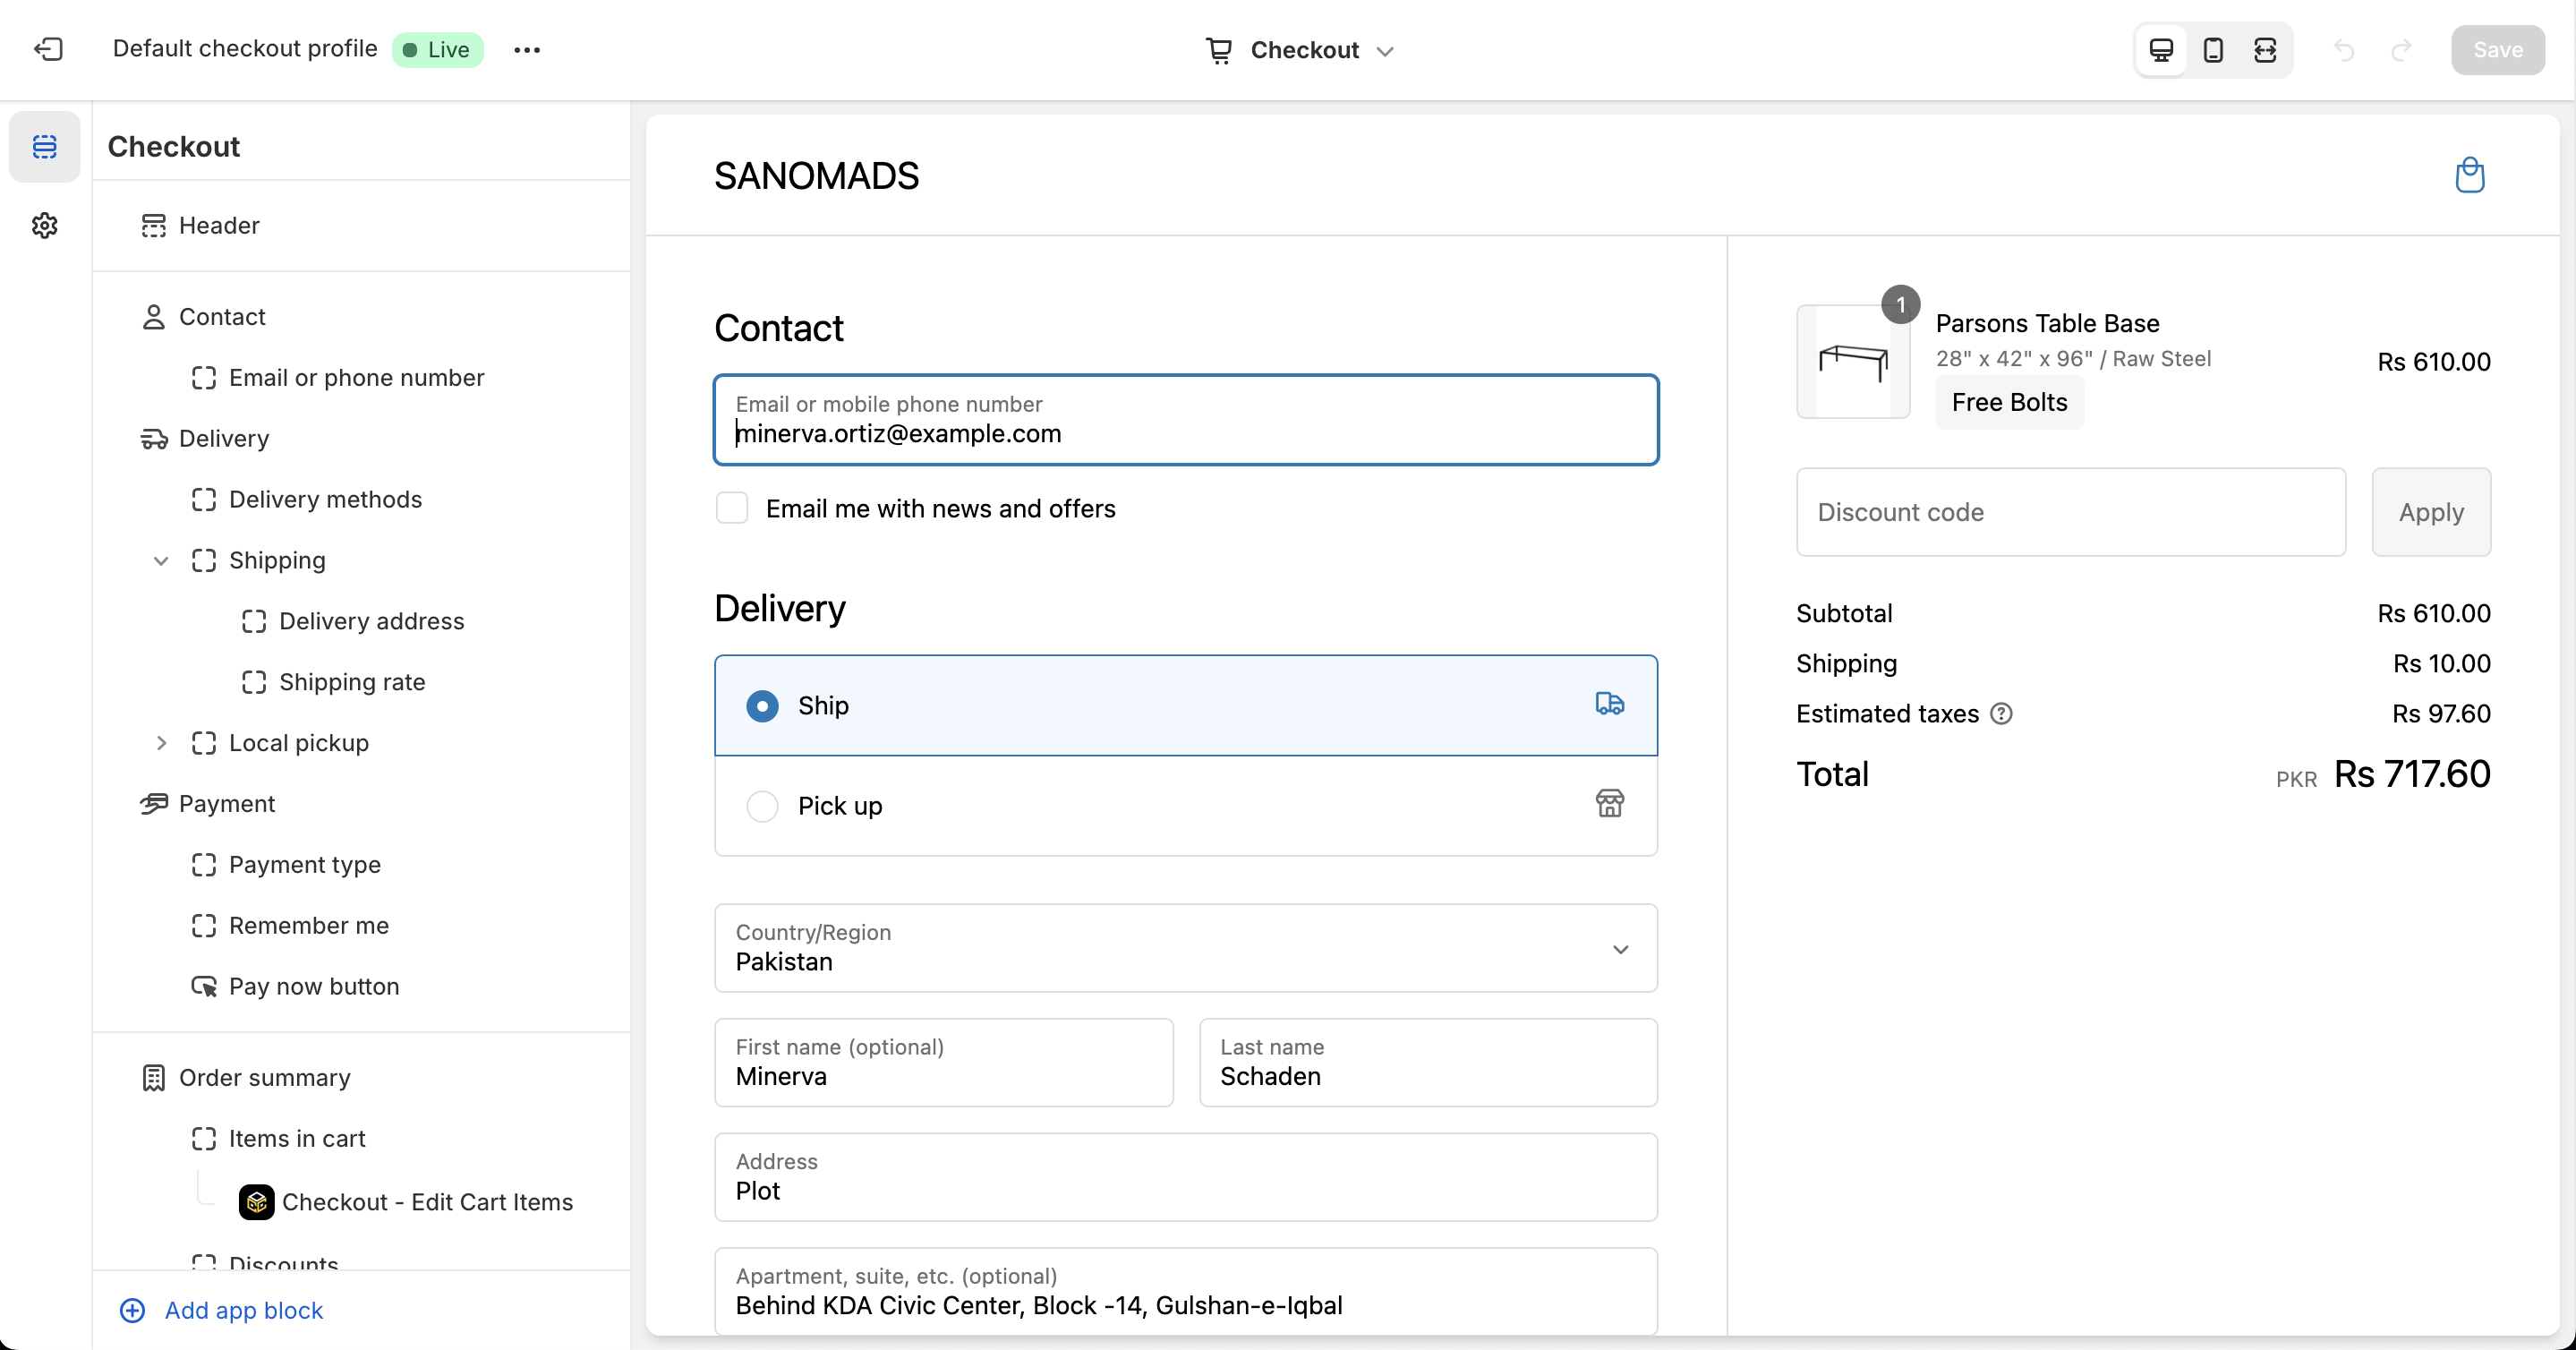Image resolution: width=2576 pixels, height=1350 pixels.
Task: Click the Header section icon
Action: pyautogui.click(x=153, y=226)
